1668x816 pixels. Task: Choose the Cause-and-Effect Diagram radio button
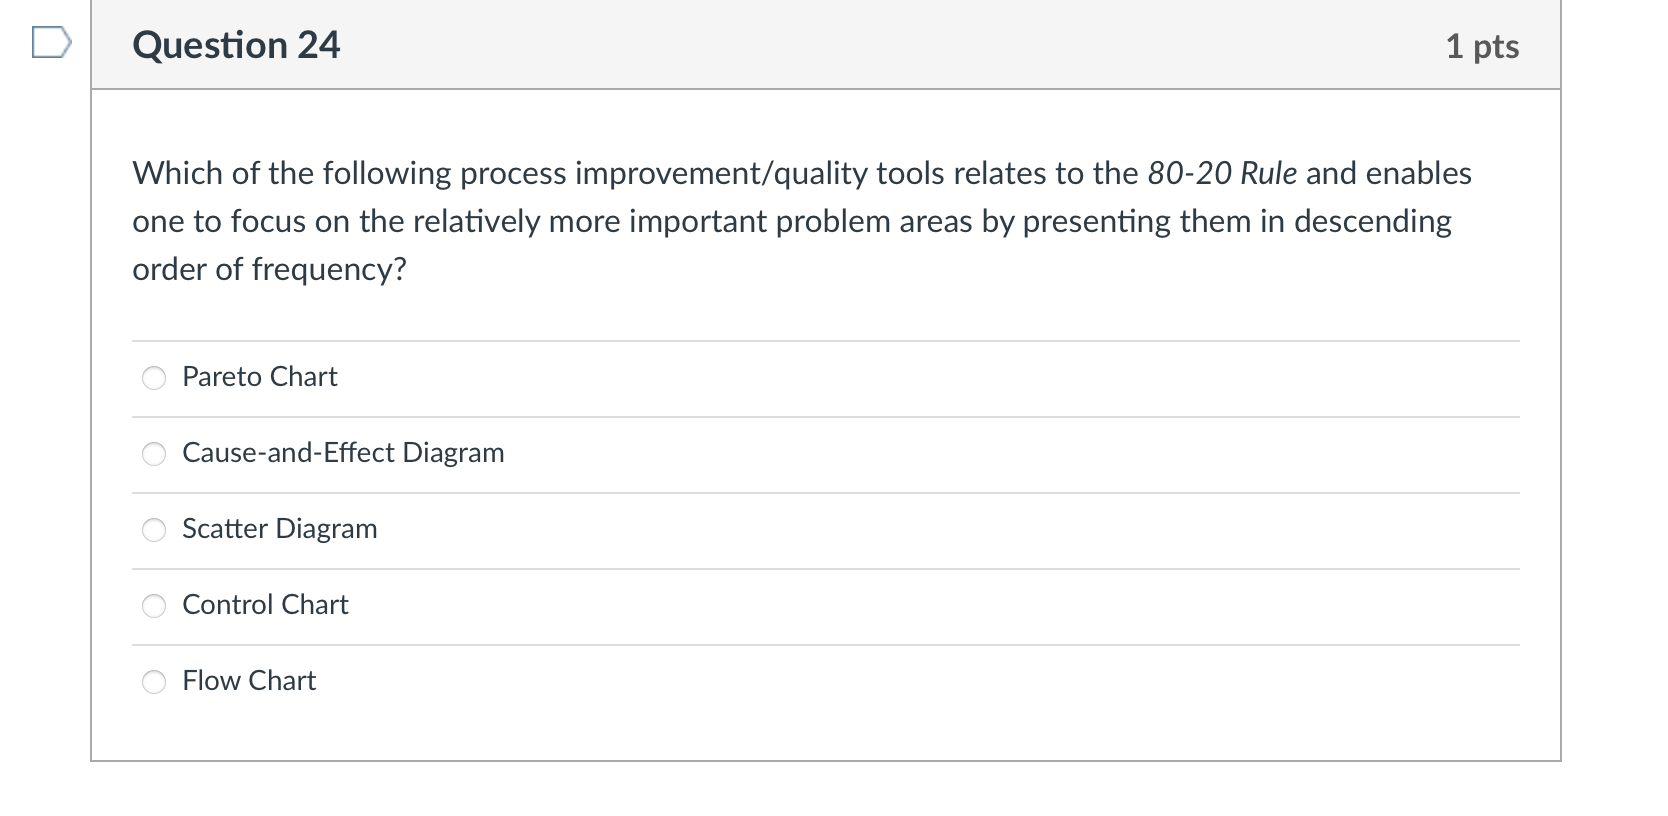(154, 454)
